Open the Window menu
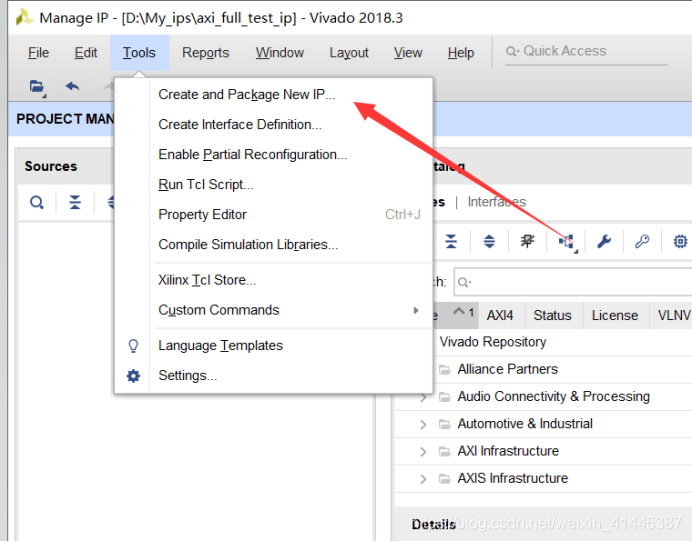 click(x=280, y=53)
